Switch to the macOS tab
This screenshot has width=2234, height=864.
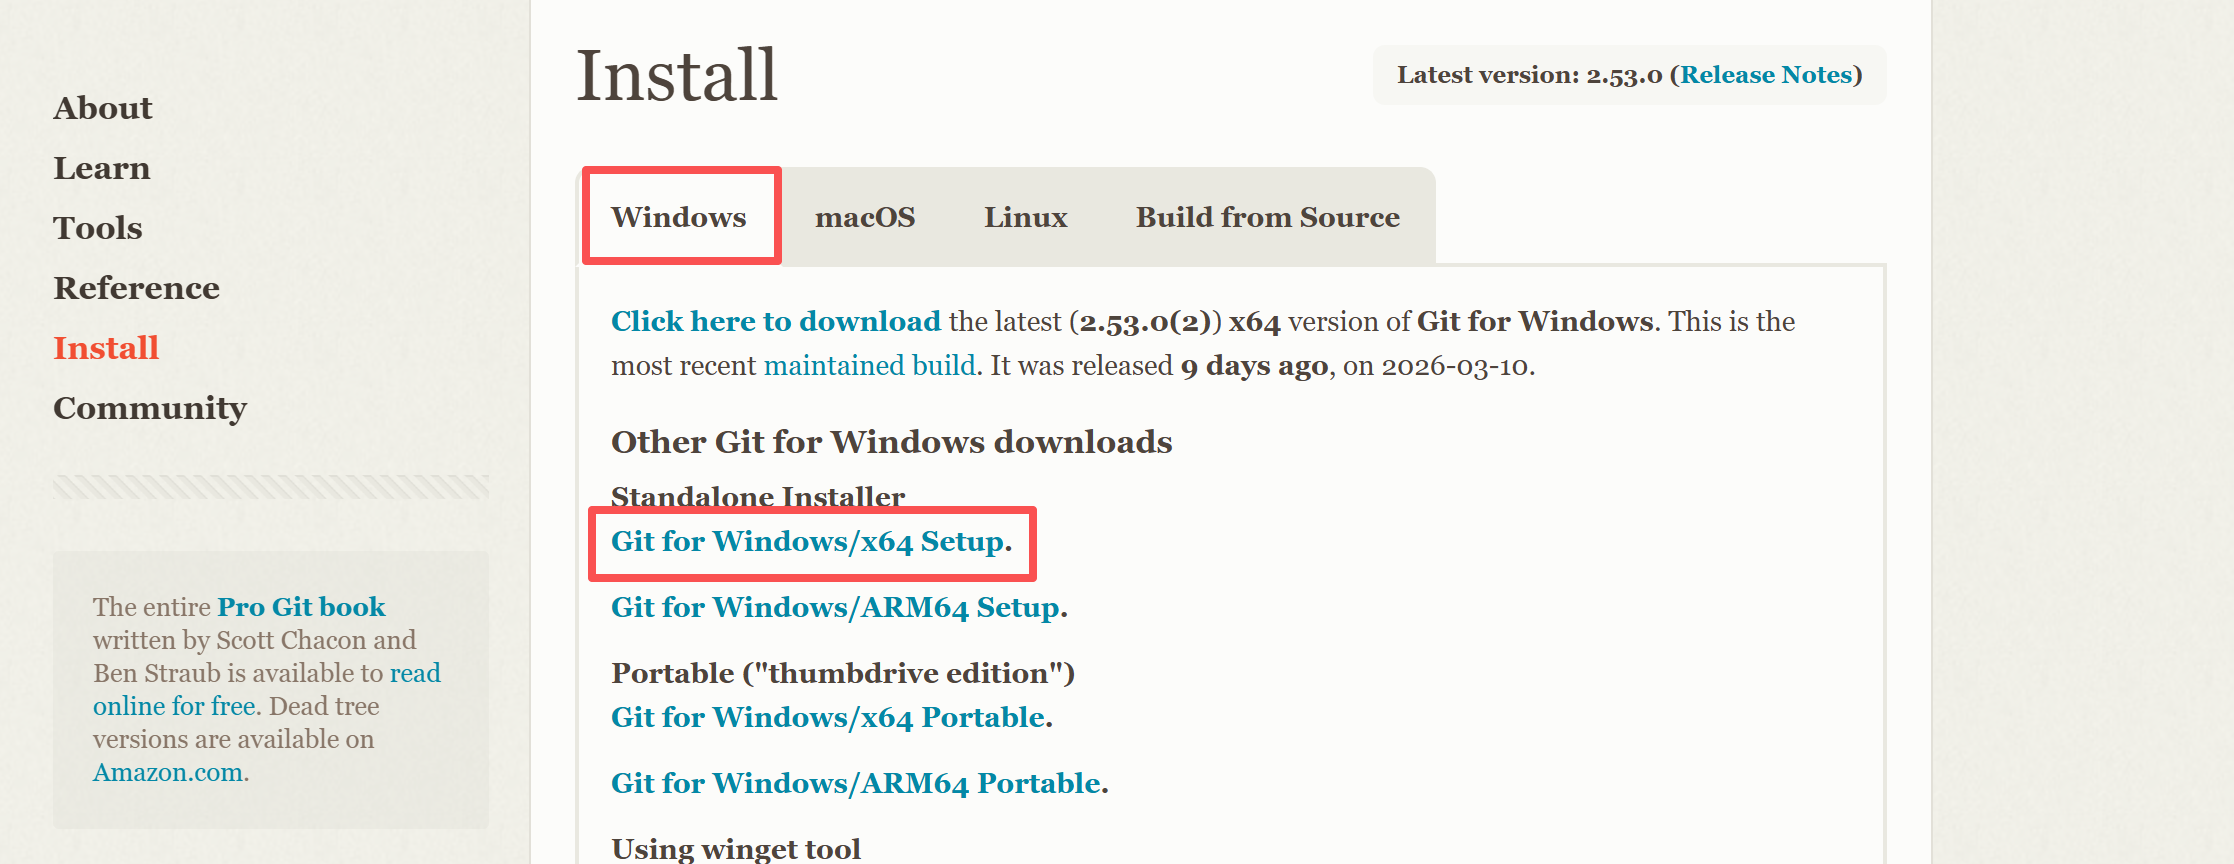[865, 217]
